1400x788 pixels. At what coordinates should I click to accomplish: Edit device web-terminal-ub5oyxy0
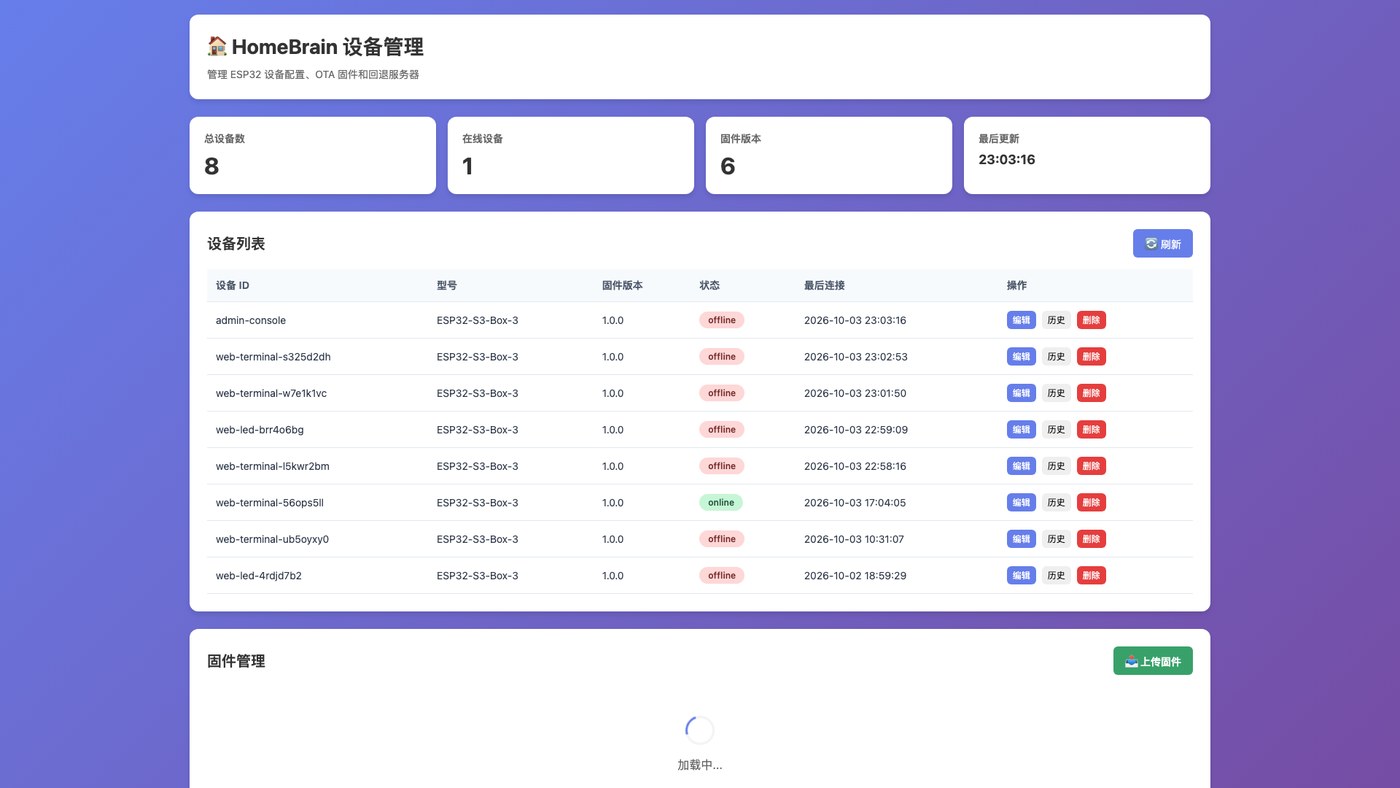[1021, 539]
